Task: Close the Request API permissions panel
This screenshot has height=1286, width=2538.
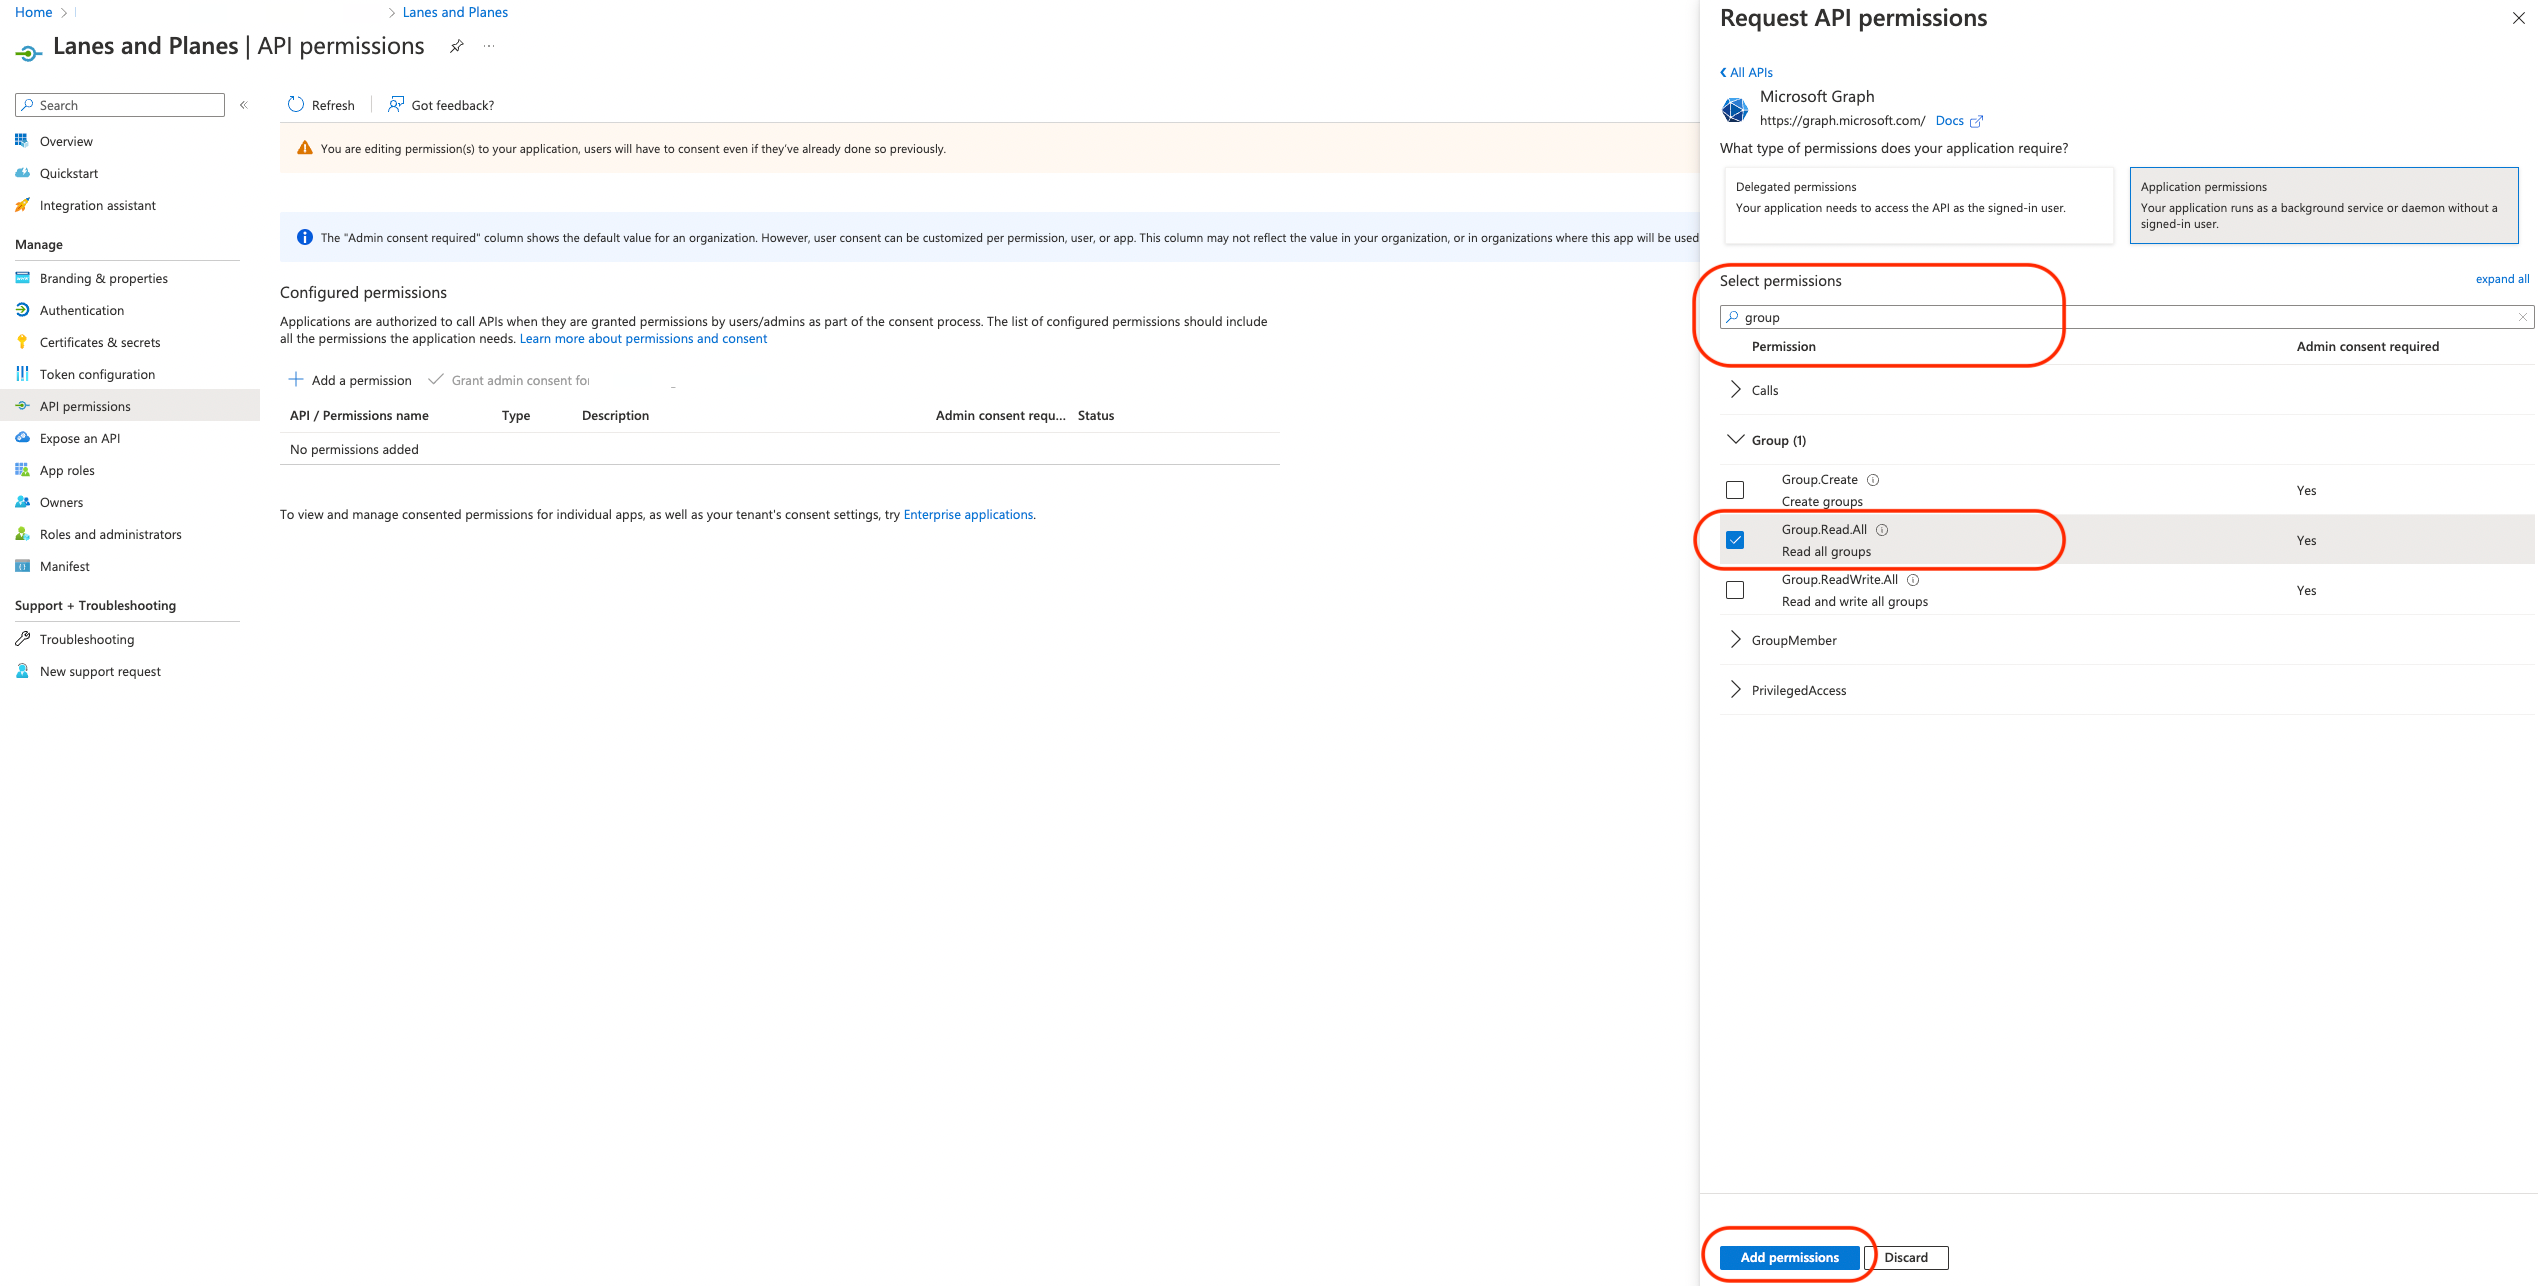Action: [x=2518, y=18]
